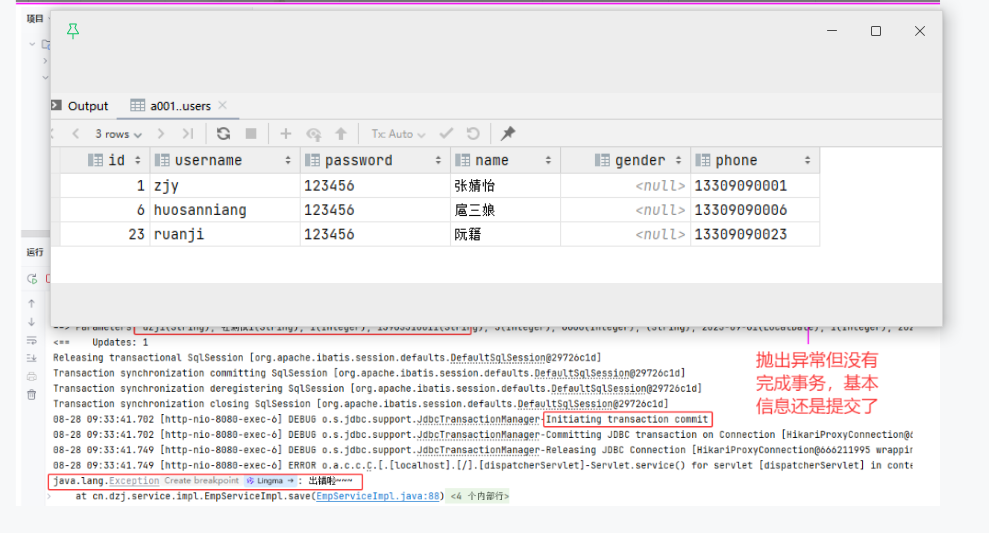Toggle scroll to end of console
989x533 pixels.
tap(32, 359)
